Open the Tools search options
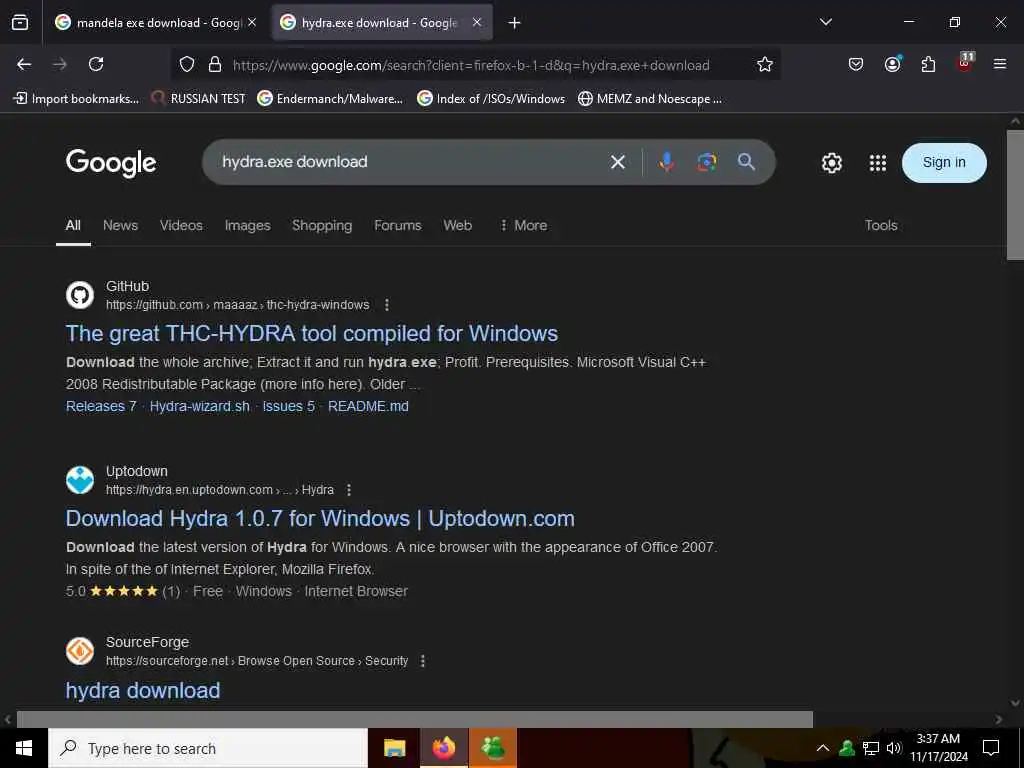Viewport: 1024px width, 768px height. point(881,225)
